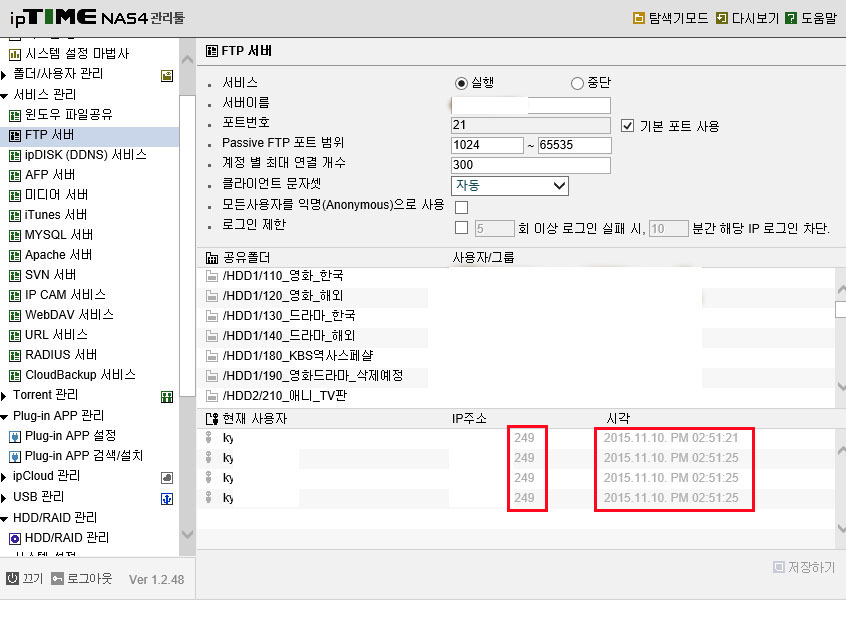Collapse the Plug-in APP 관리 node

click(4, 417)
